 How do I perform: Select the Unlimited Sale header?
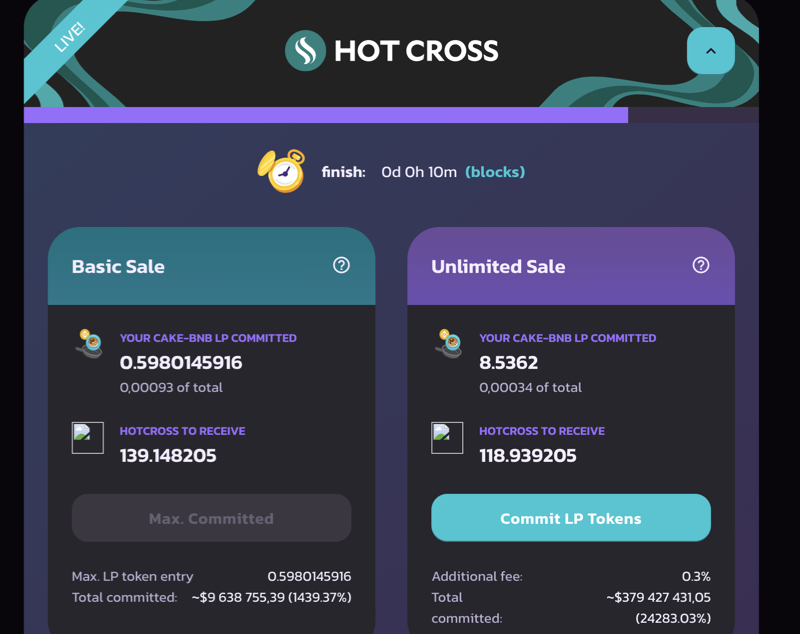(x=498, y=267)
